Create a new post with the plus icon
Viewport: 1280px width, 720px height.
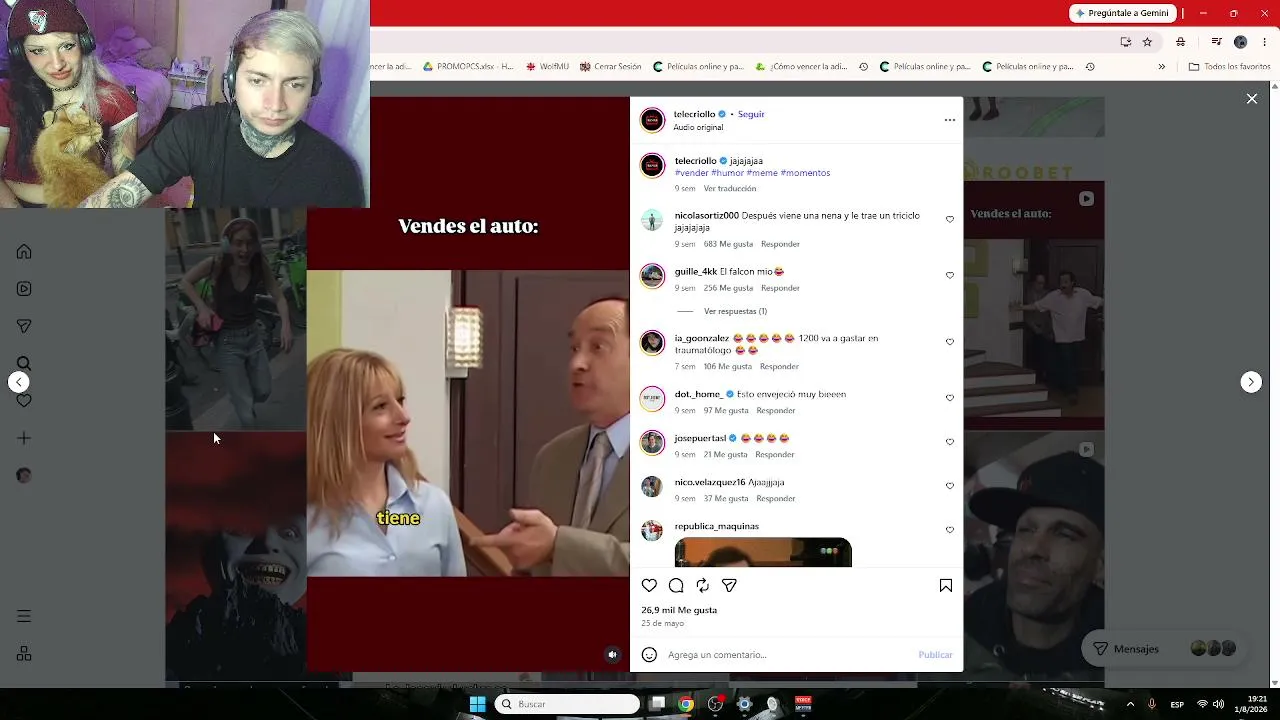(24, 438)
